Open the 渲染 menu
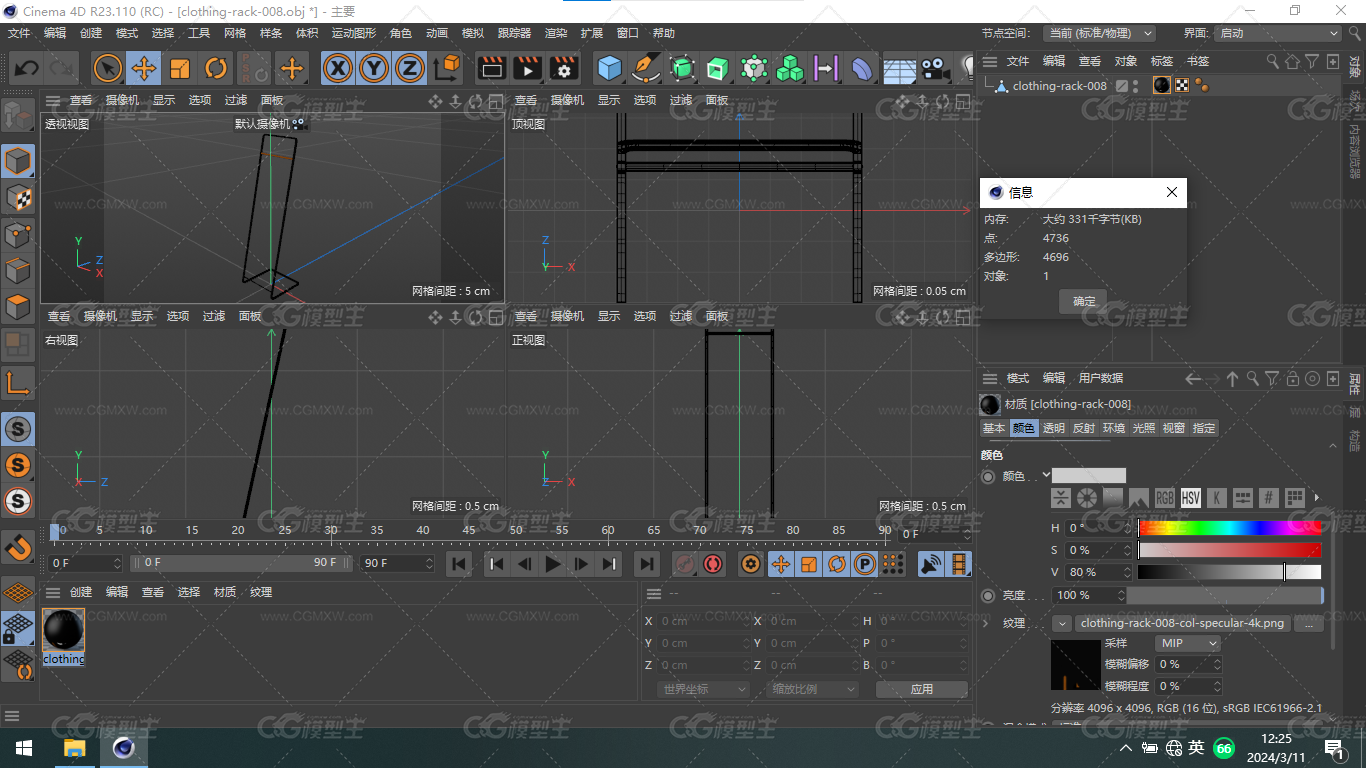 (x=556, y=33)
